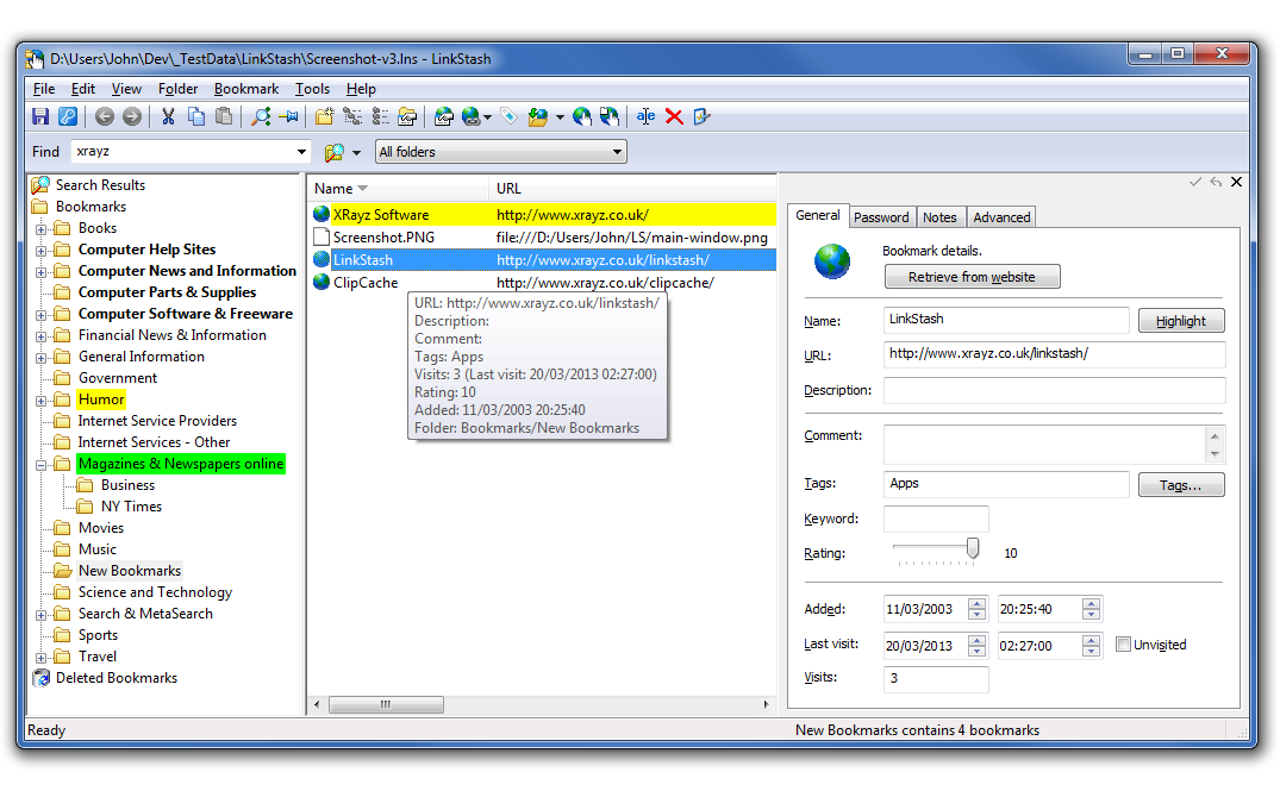This screenshot has height=800, width=1280.
Task: Click the Retrieve from website button
Action: 972,277
